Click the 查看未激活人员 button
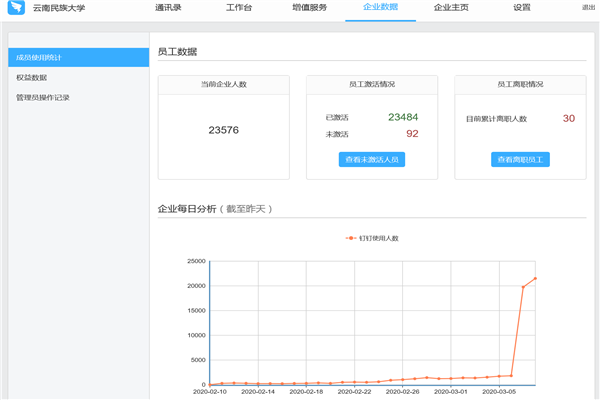The width and height of the screenshot is (600, 400). click(372, 160)
